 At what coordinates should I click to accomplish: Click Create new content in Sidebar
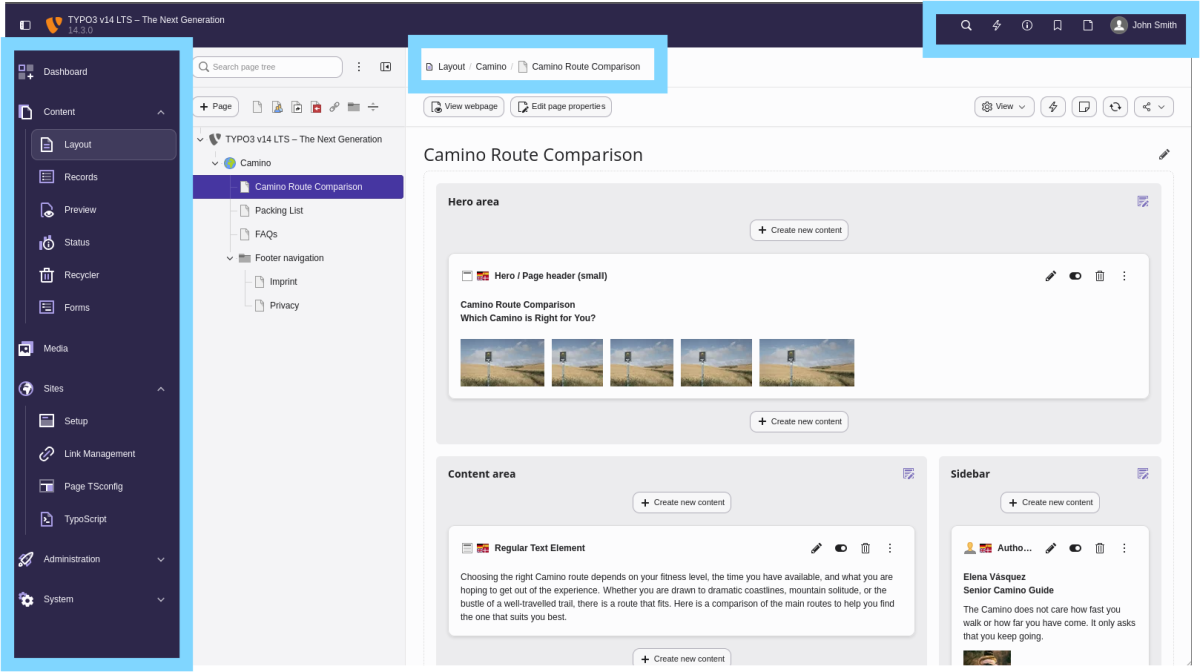(x=1050, y=503)
